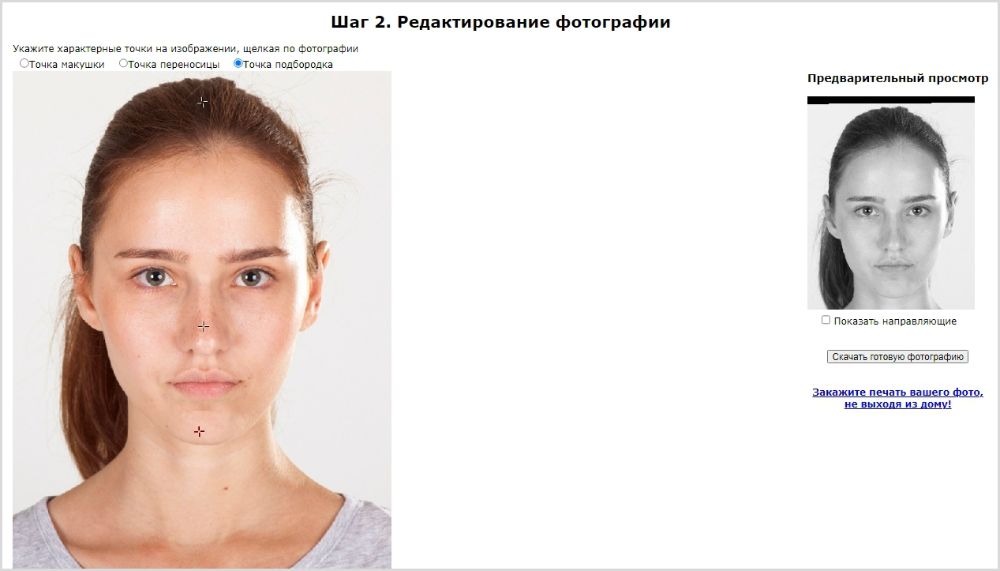The height and width of the screenshot is (571, 1000).
Task: Click the red crosshair marker on the chin
Action: pos(199,431)
